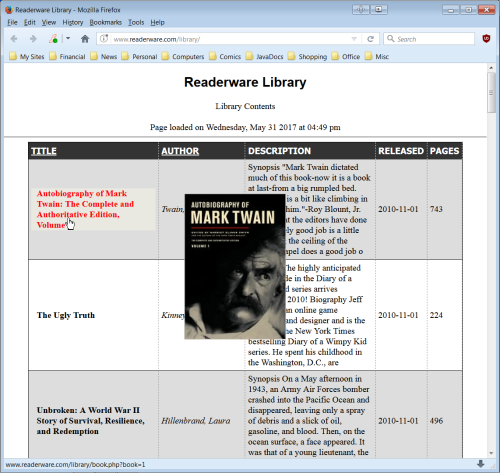Open the dropdown arrow next to the home button
This screenshot has width=500, height=473.
(68, 39)
